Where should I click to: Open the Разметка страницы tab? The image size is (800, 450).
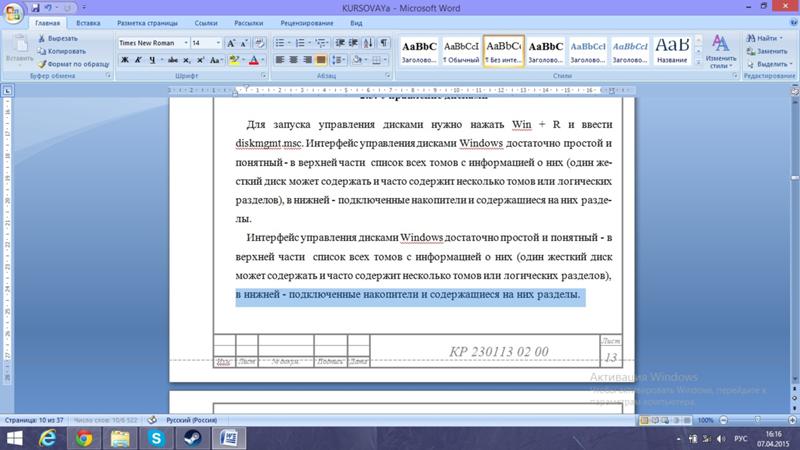(x=146, y=21)
